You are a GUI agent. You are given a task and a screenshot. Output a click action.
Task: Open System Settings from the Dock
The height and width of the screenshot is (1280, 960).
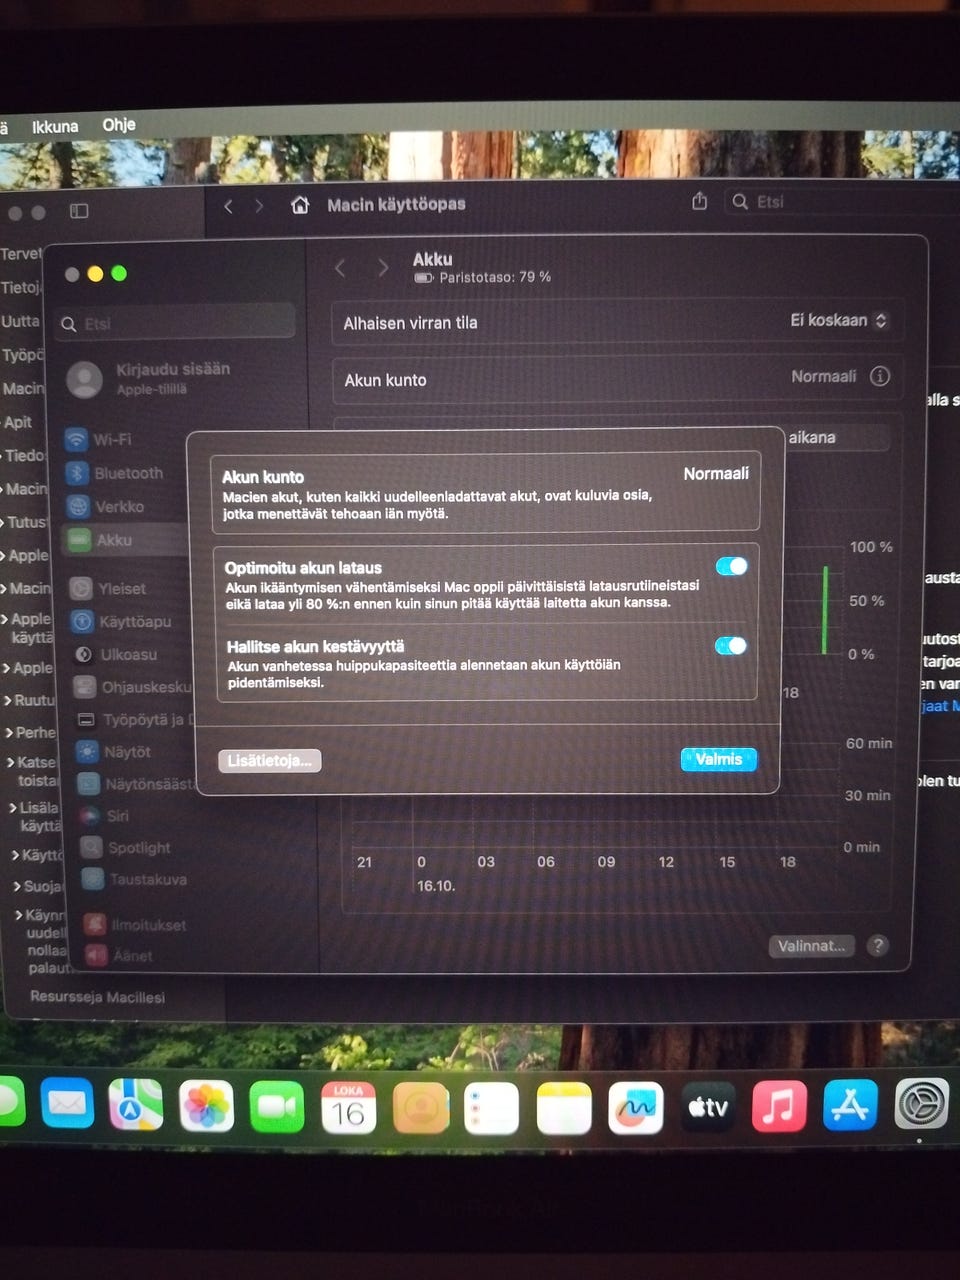(x=921, y=1104)
